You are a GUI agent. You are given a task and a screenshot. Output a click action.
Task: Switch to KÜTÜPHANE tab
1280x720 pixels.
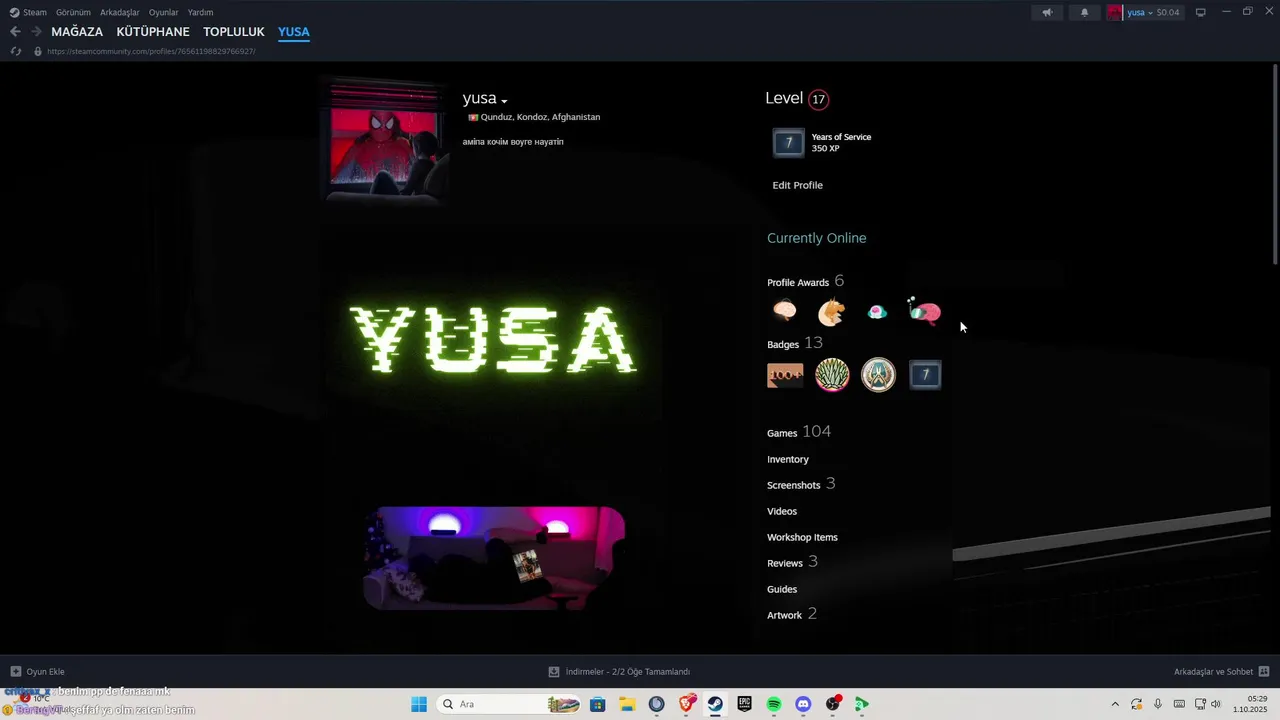(153, 32)
